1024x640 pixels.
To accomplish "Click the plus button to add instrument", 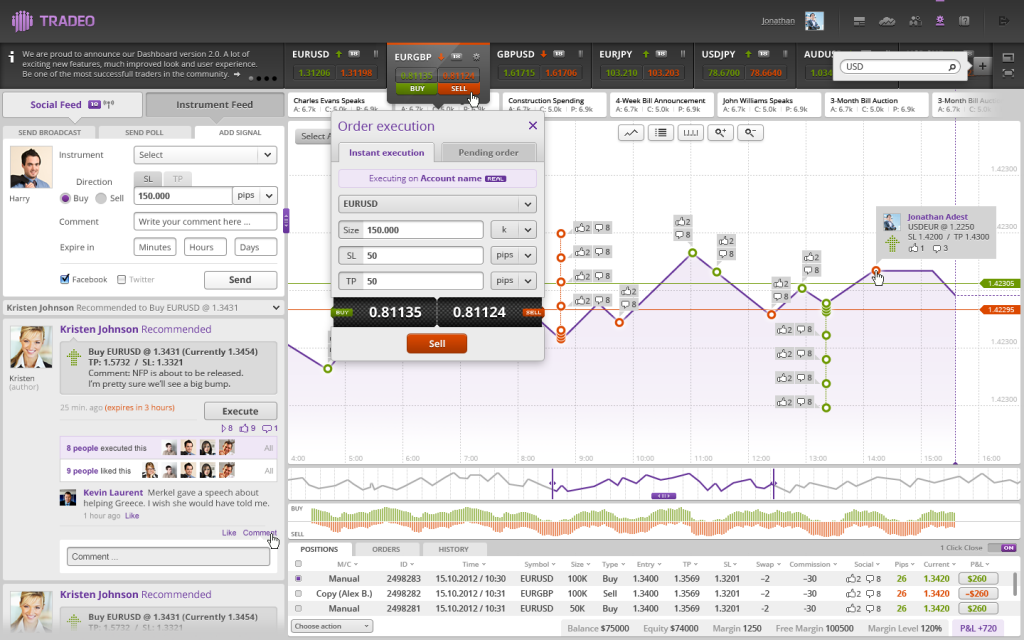I will 983,66.
